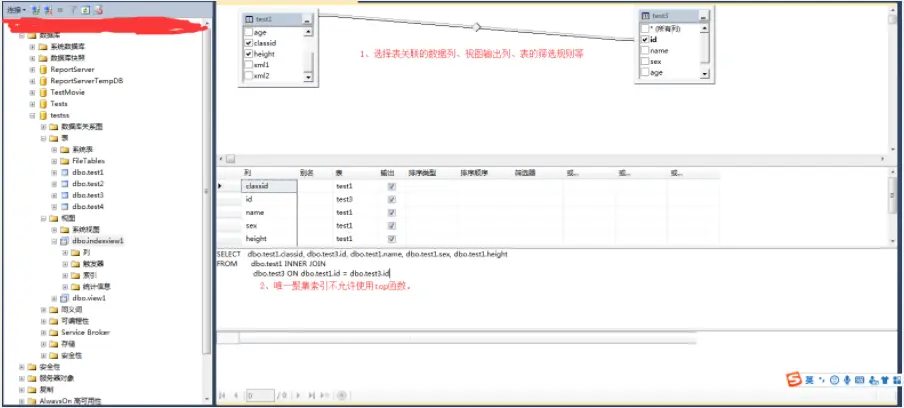
Task: Click the Sogou soft keyboard icon
Action: tap(860, 380)
